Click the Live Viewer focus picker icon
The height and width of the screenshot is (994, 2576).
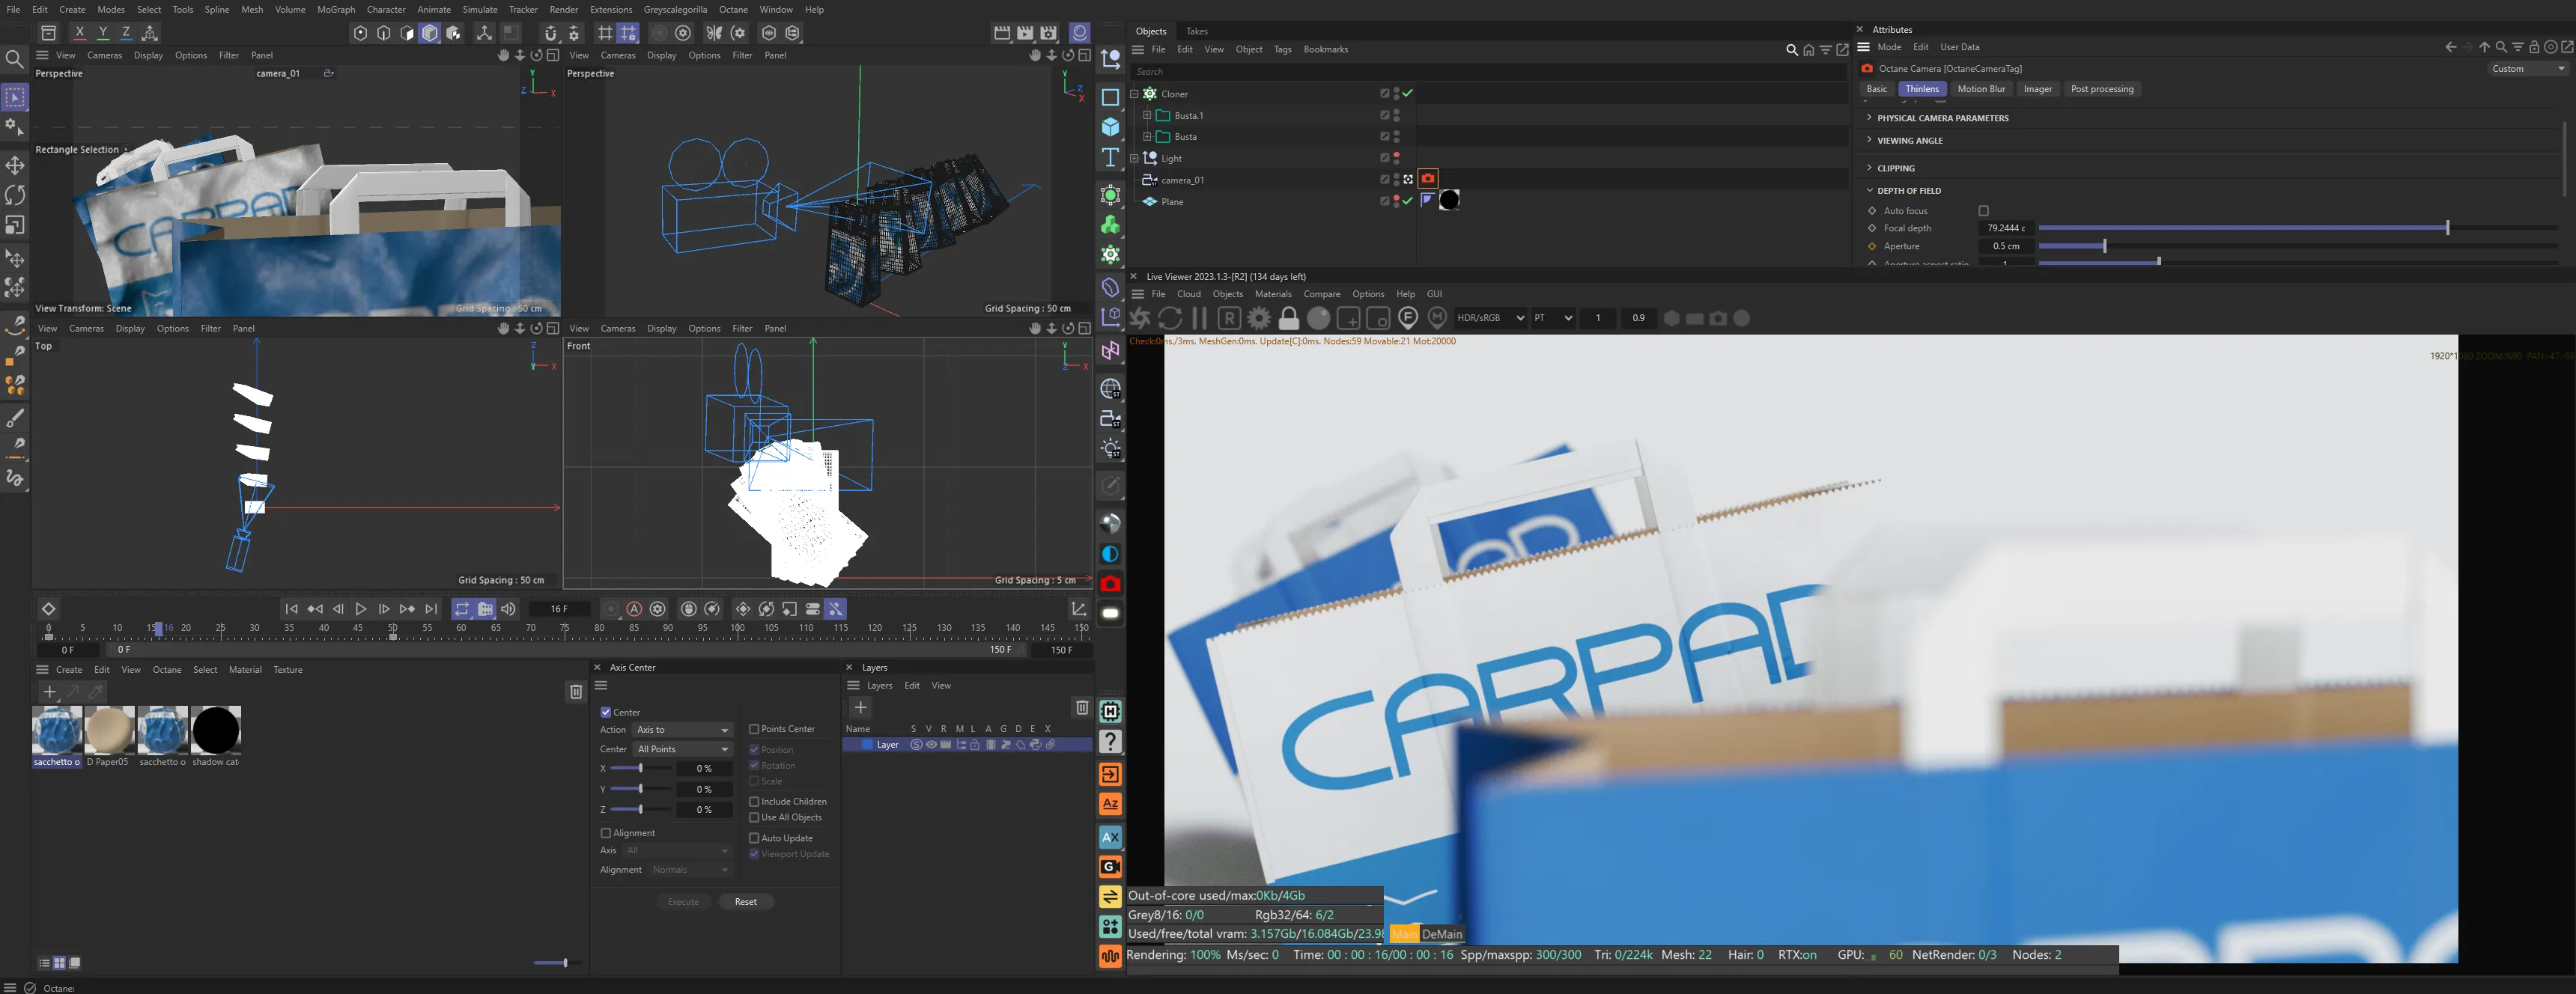point(1408,318)
